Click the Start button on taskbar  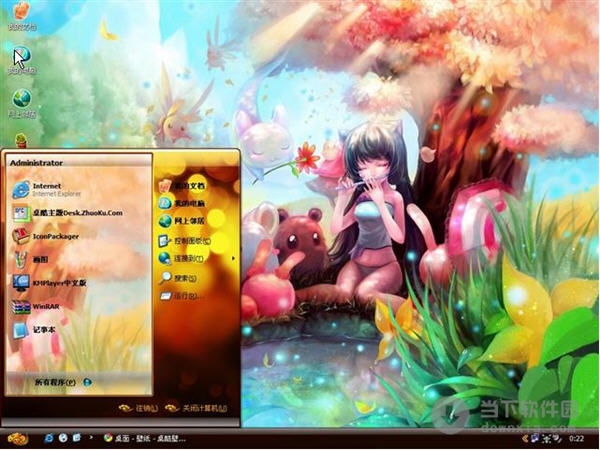(x=18, y=438)
